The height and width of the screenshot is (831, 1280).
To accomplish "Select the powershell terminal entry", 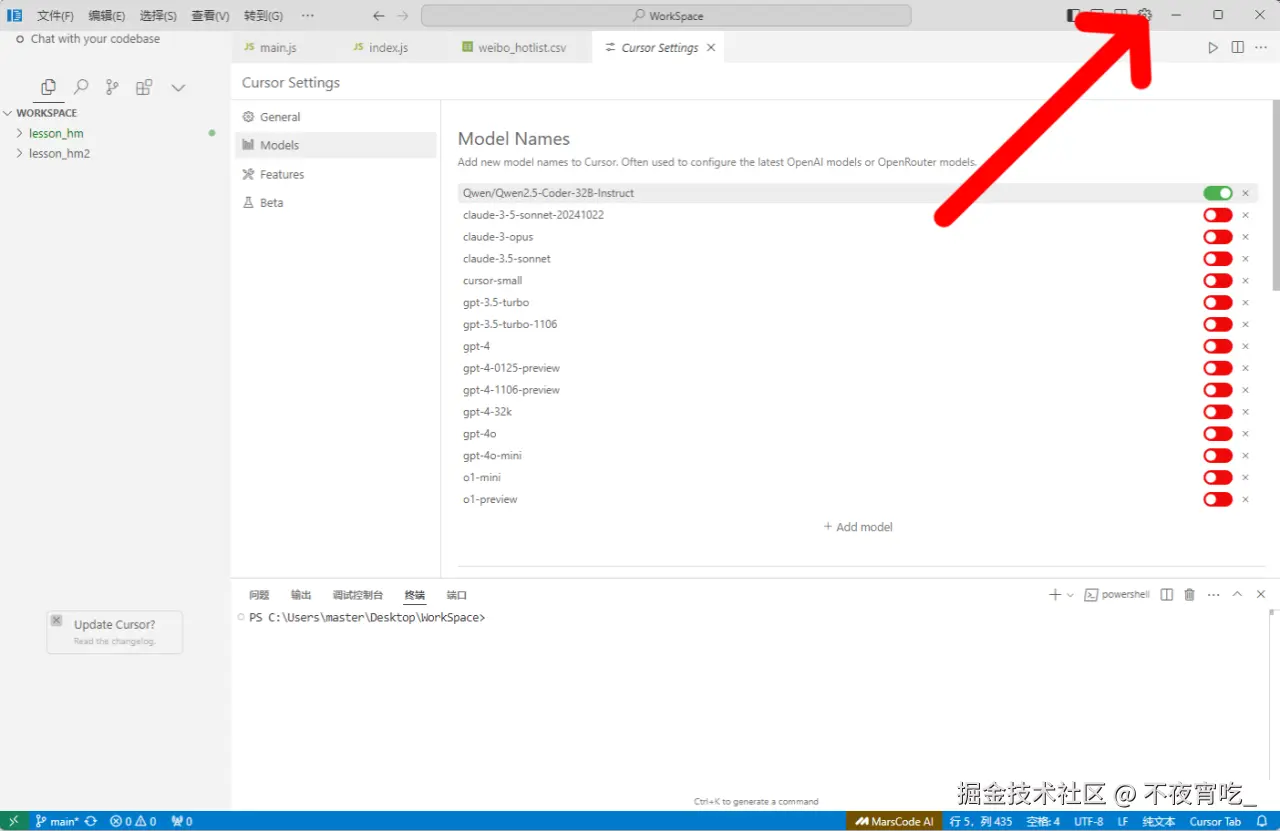I will [1118, 594].
